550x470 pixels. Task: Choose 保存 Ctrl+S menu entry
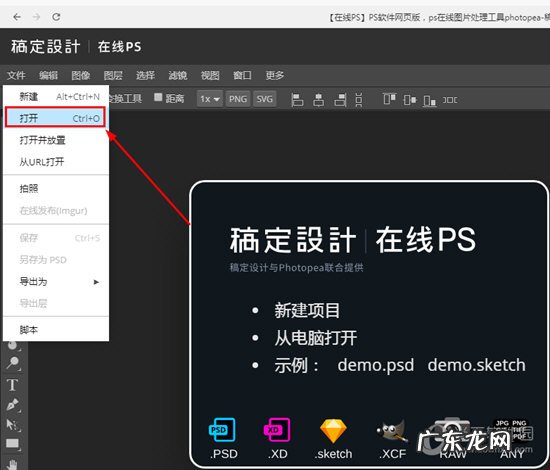[56, 238]
